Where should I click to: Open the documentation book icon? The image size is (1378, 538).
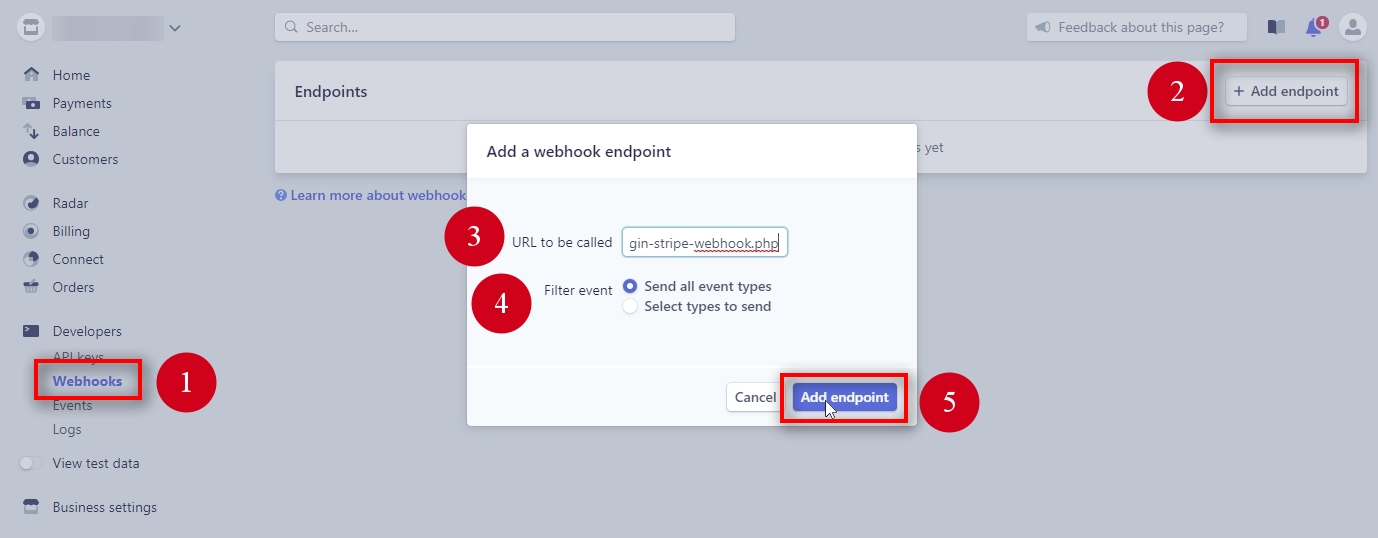coord(1276,27)
